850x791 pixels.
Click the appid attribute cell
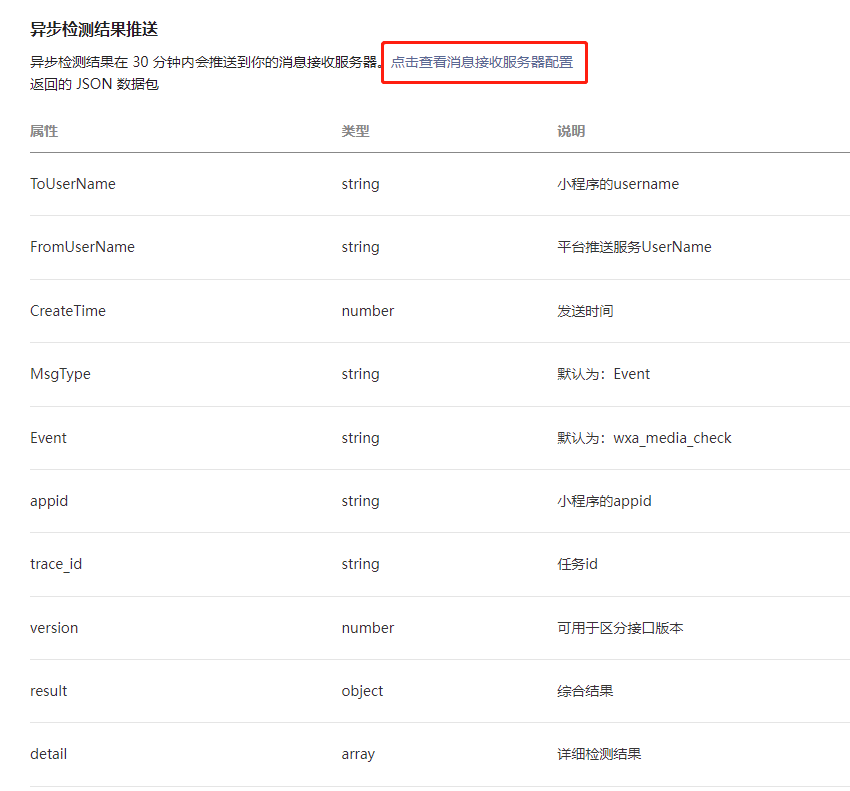pyautogui.click(x=49, y=501)
